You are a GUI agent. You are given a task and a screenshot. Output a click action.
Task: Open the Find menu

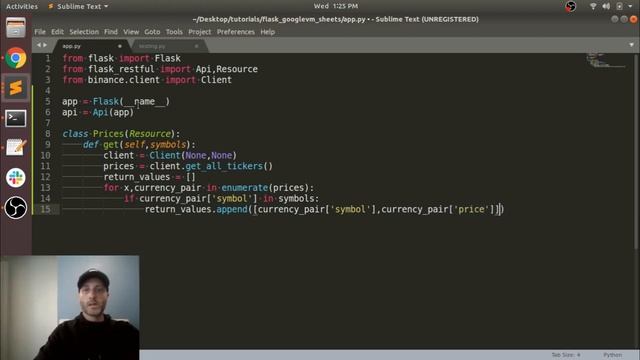coord(111,32)
